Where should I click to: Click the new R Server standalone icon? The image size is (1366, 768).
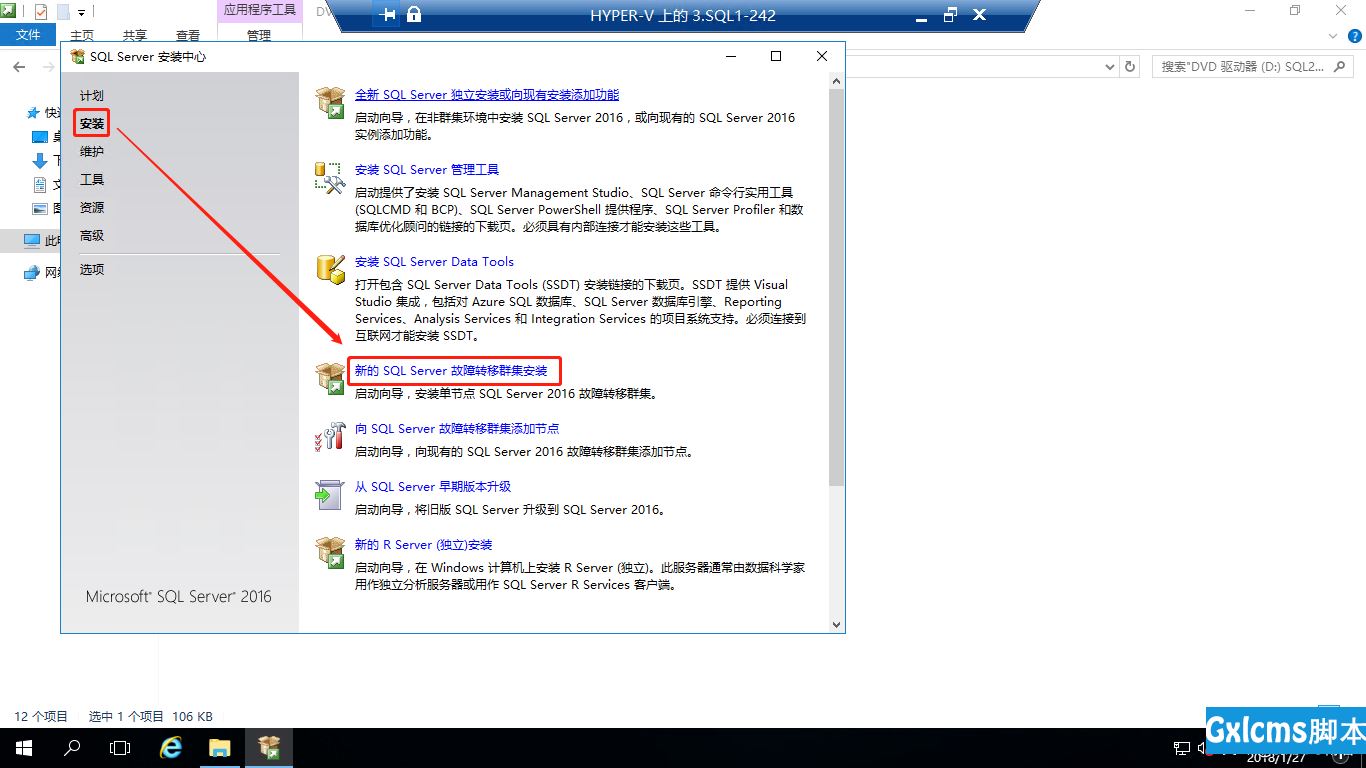tap(330, 552)
